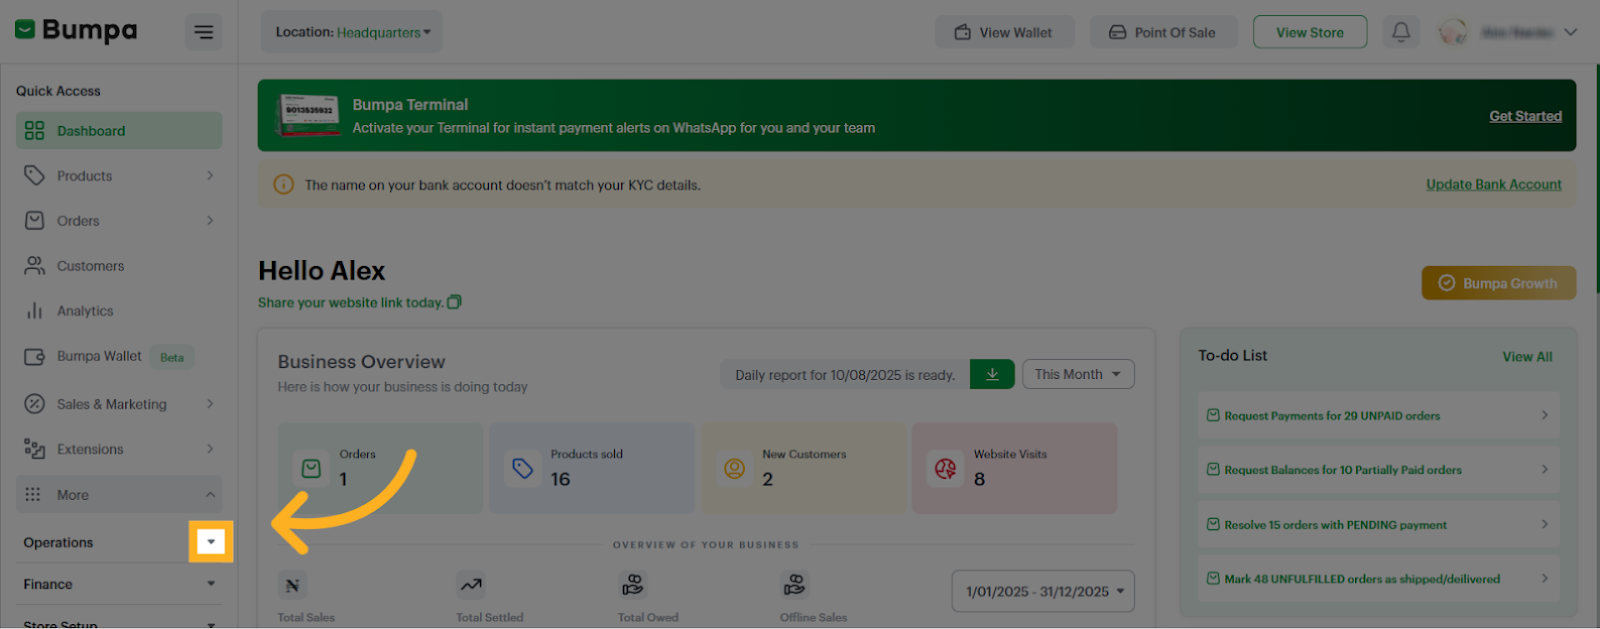
Task: Open Mark 48 UNFULFILLED orders as shipped
Action: point(1378,579)
